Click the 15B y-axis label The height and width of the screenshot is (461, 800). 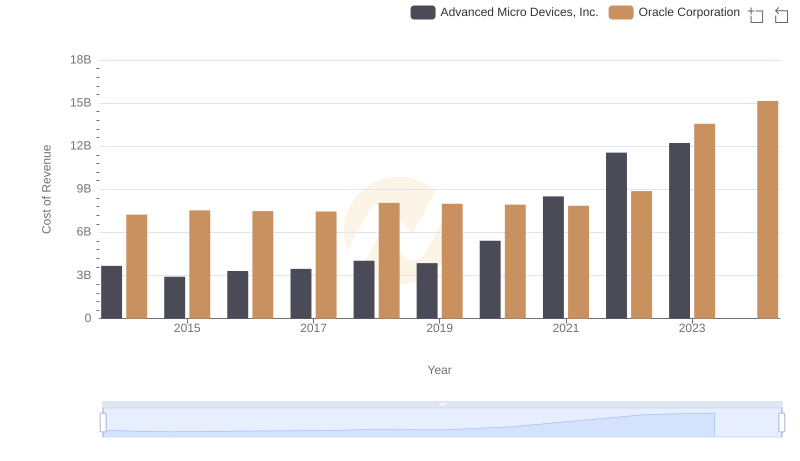[x=81, y=103]
